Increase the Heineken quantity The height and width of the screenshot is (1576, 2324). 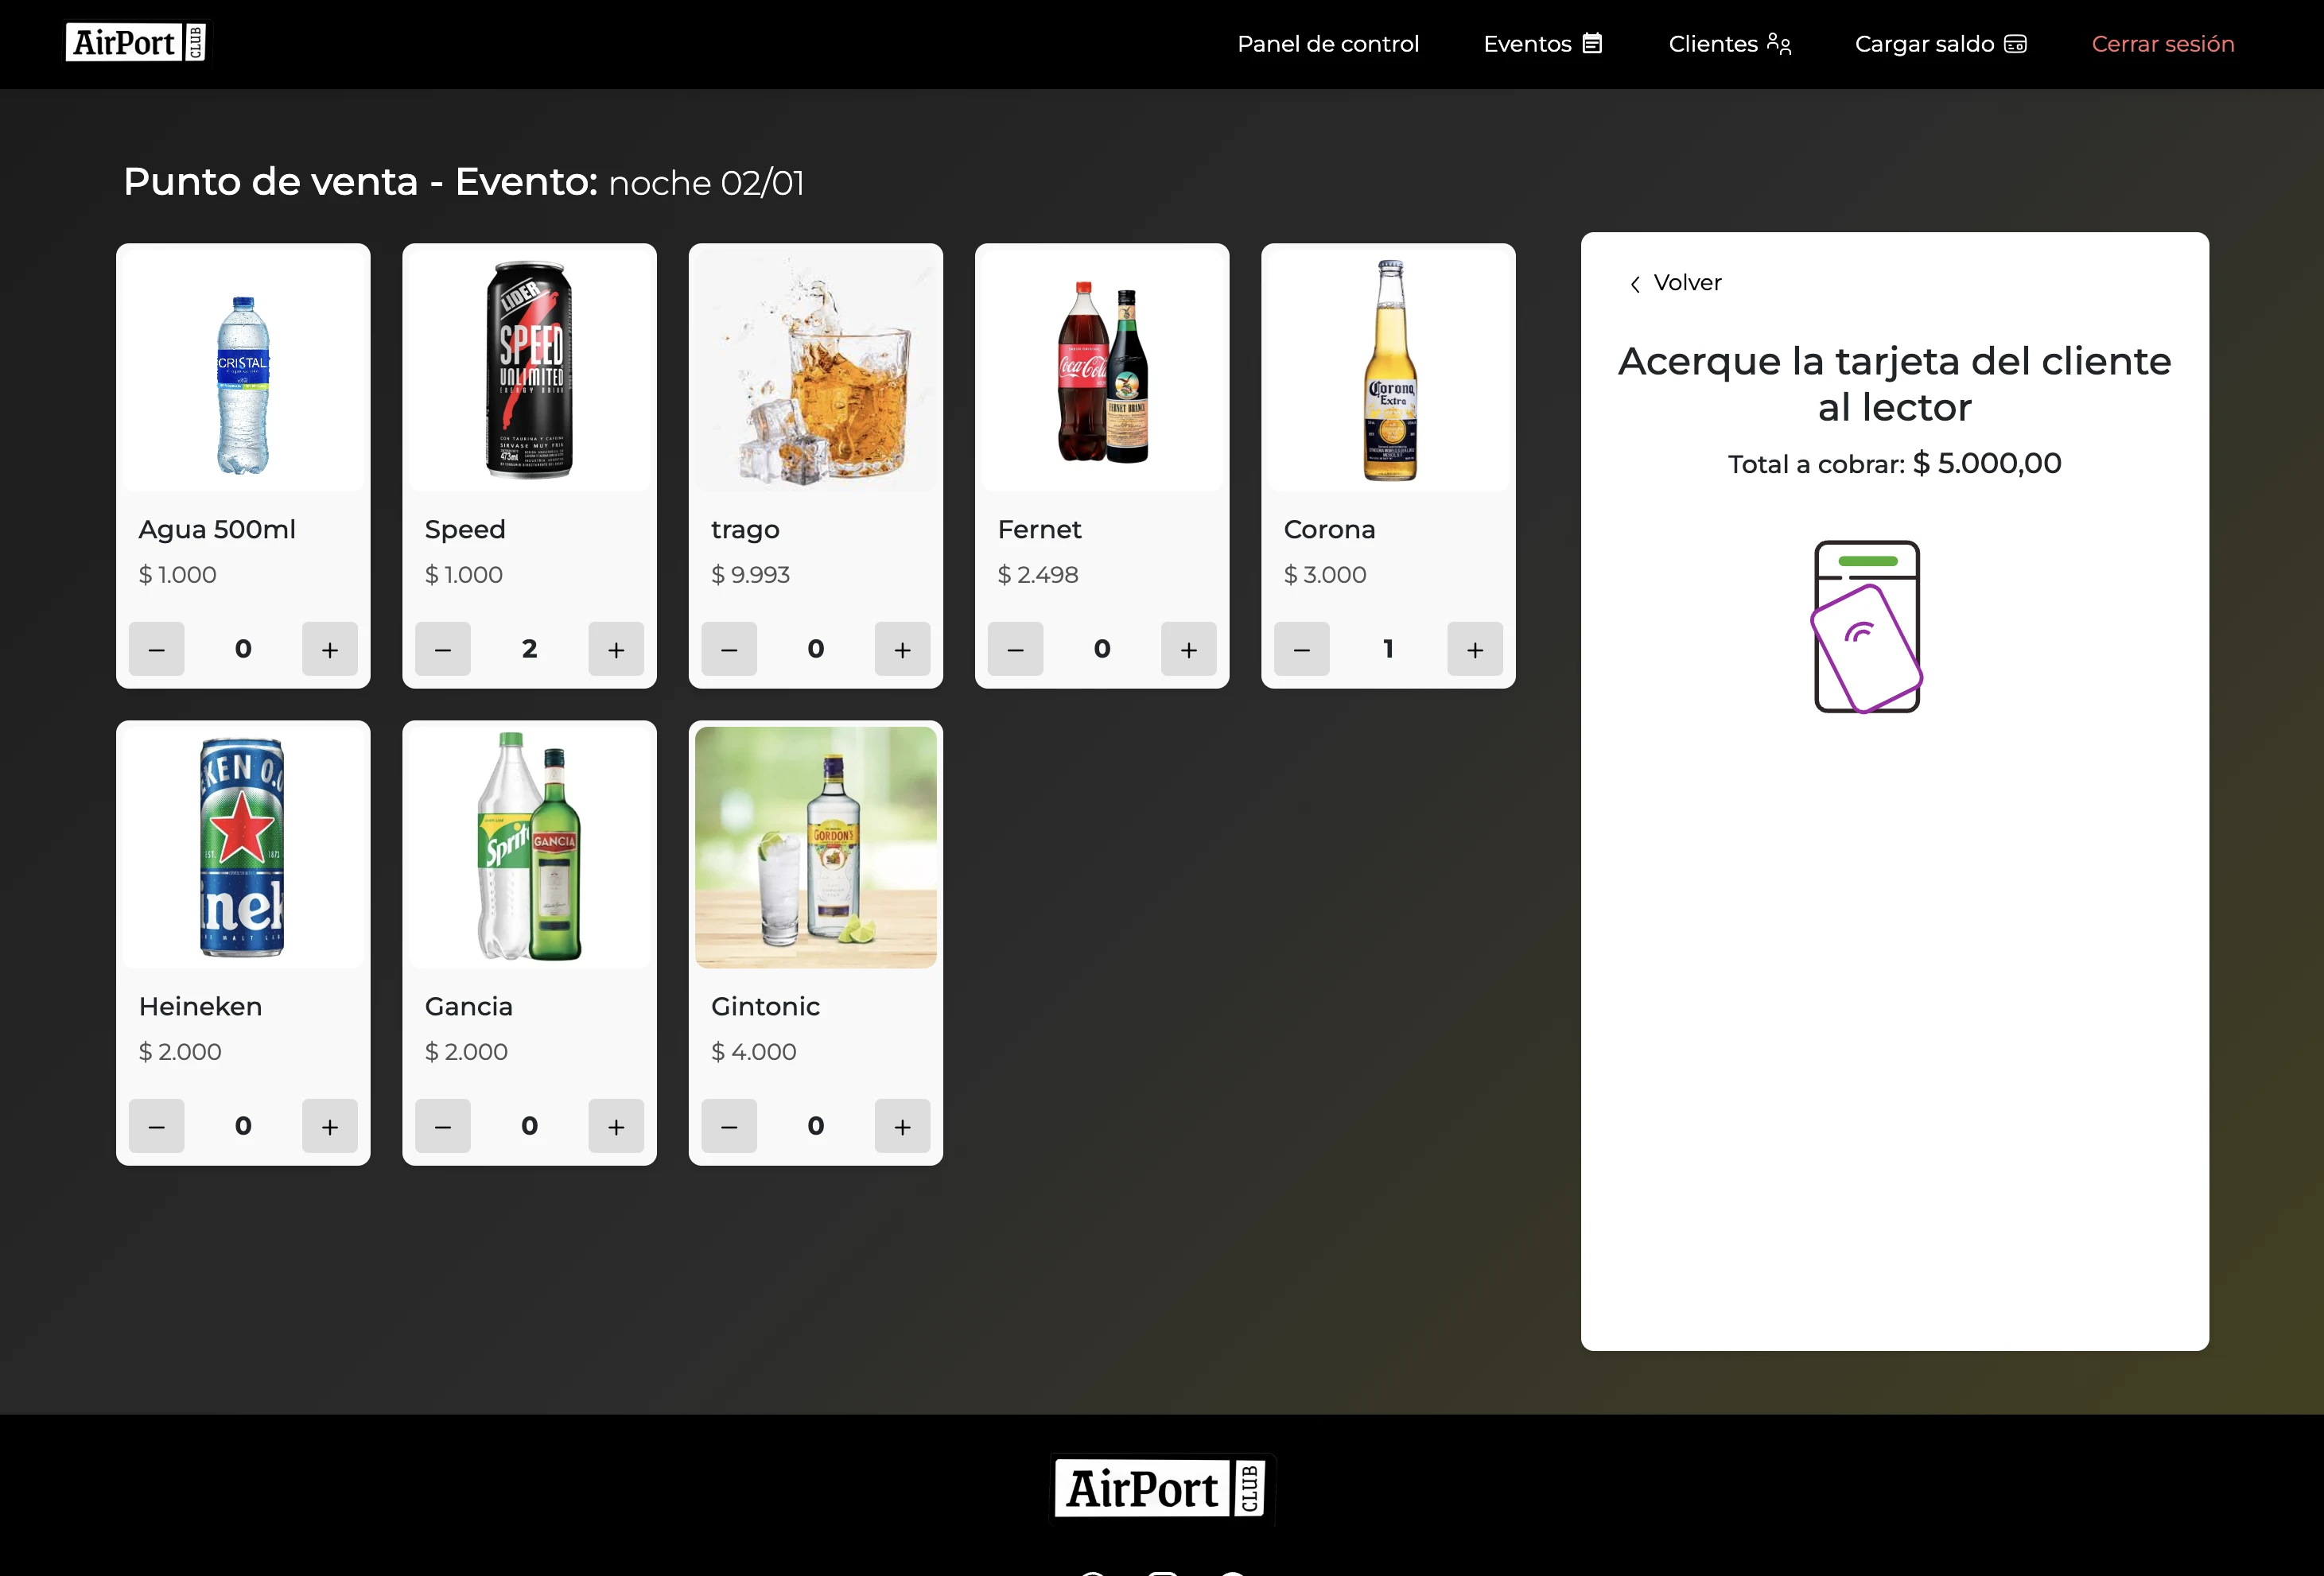[330, 1126]
